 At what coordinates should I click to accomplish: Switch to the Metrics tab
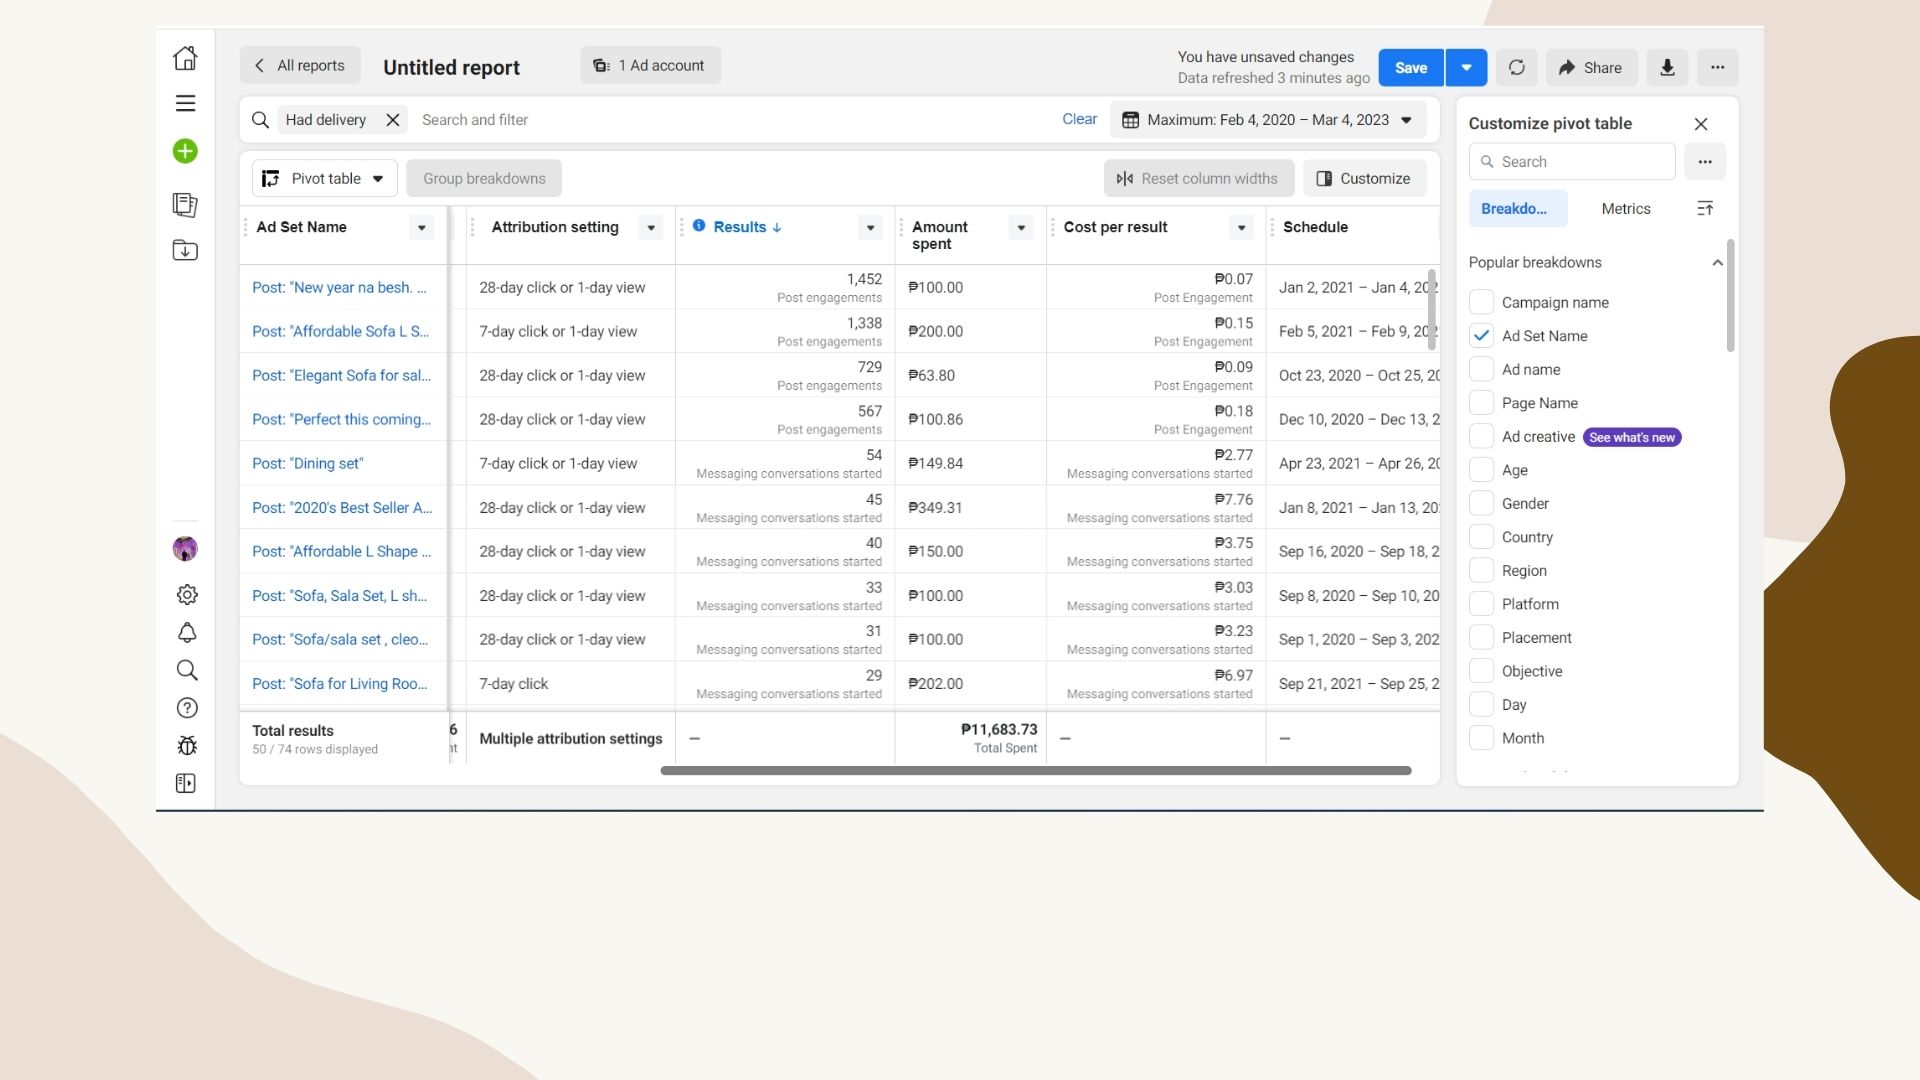coord(1625,208)
